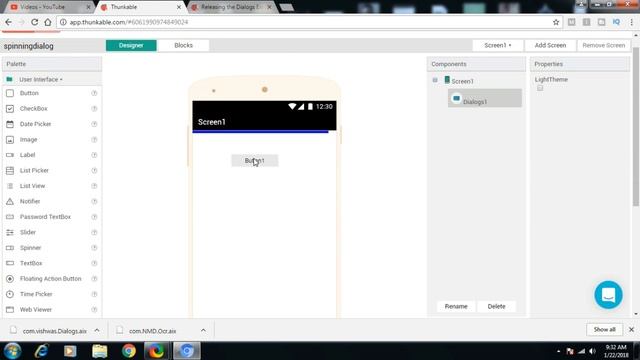
Task: Choose Date Picker palette item
Action: point(35,124)
